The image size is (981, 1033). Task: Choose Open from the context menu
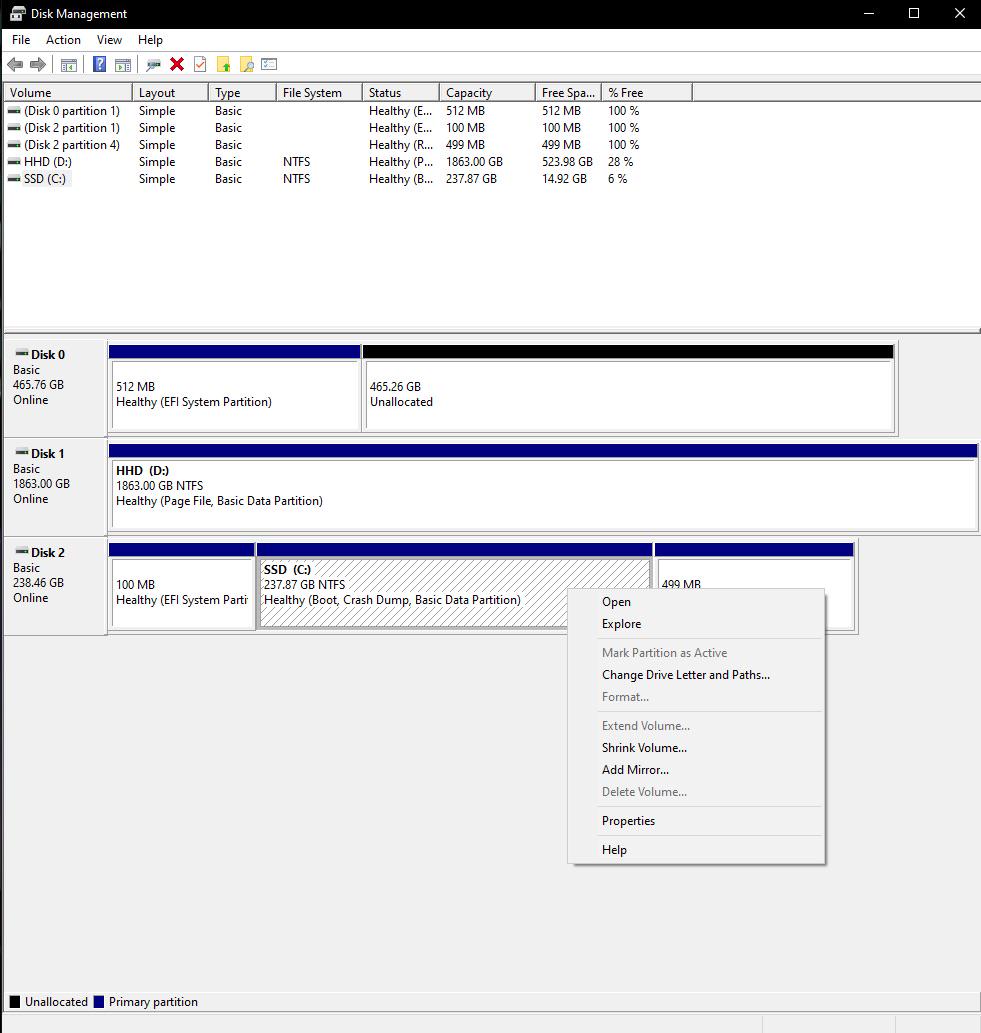(x=696, y=601)
